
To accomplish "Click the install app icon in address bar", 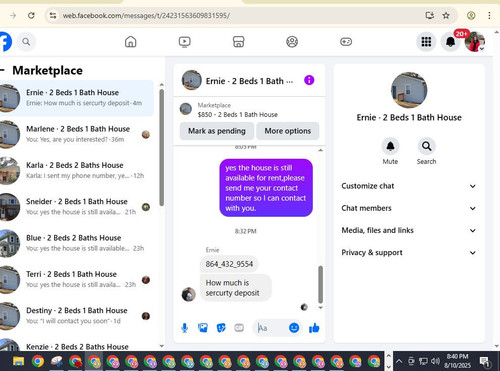I will [430, 15].
